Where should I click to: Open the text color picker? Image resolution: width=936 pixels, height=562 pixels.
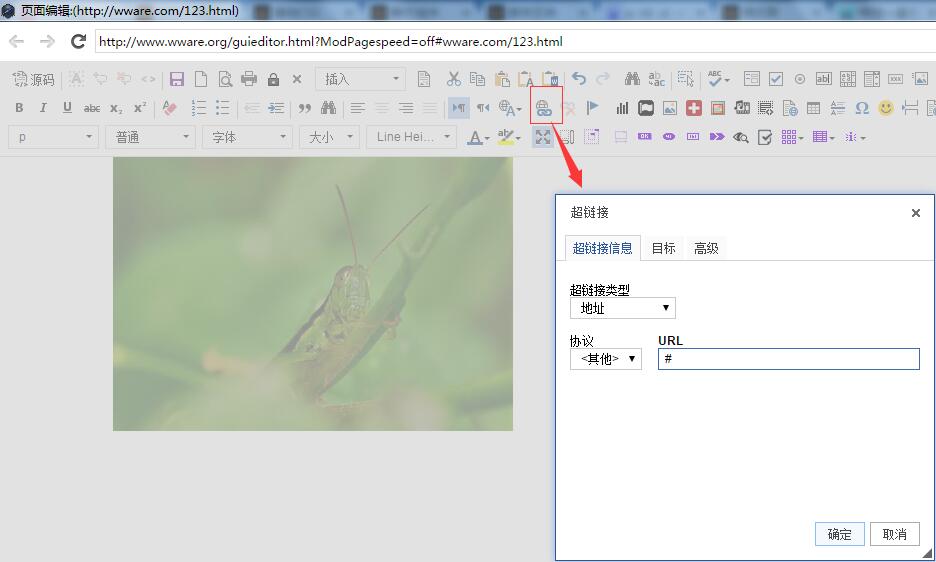(x=479, y=137)
